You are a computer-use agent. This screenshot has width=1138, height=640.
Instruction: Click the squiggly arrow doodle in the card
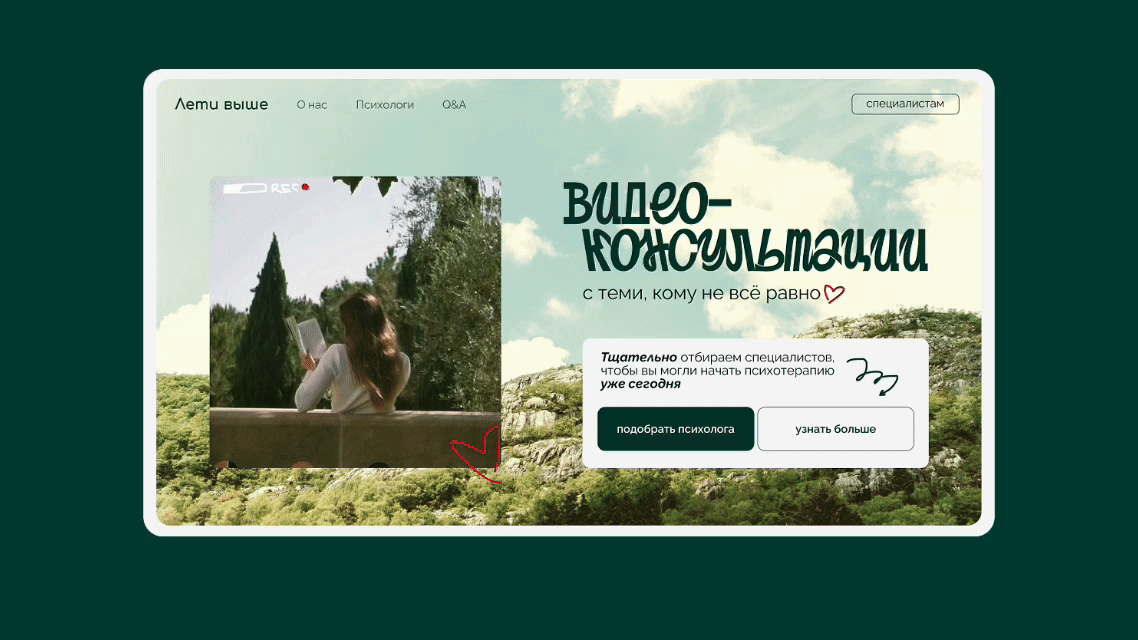pyautogui.click(x=873, y=376)
